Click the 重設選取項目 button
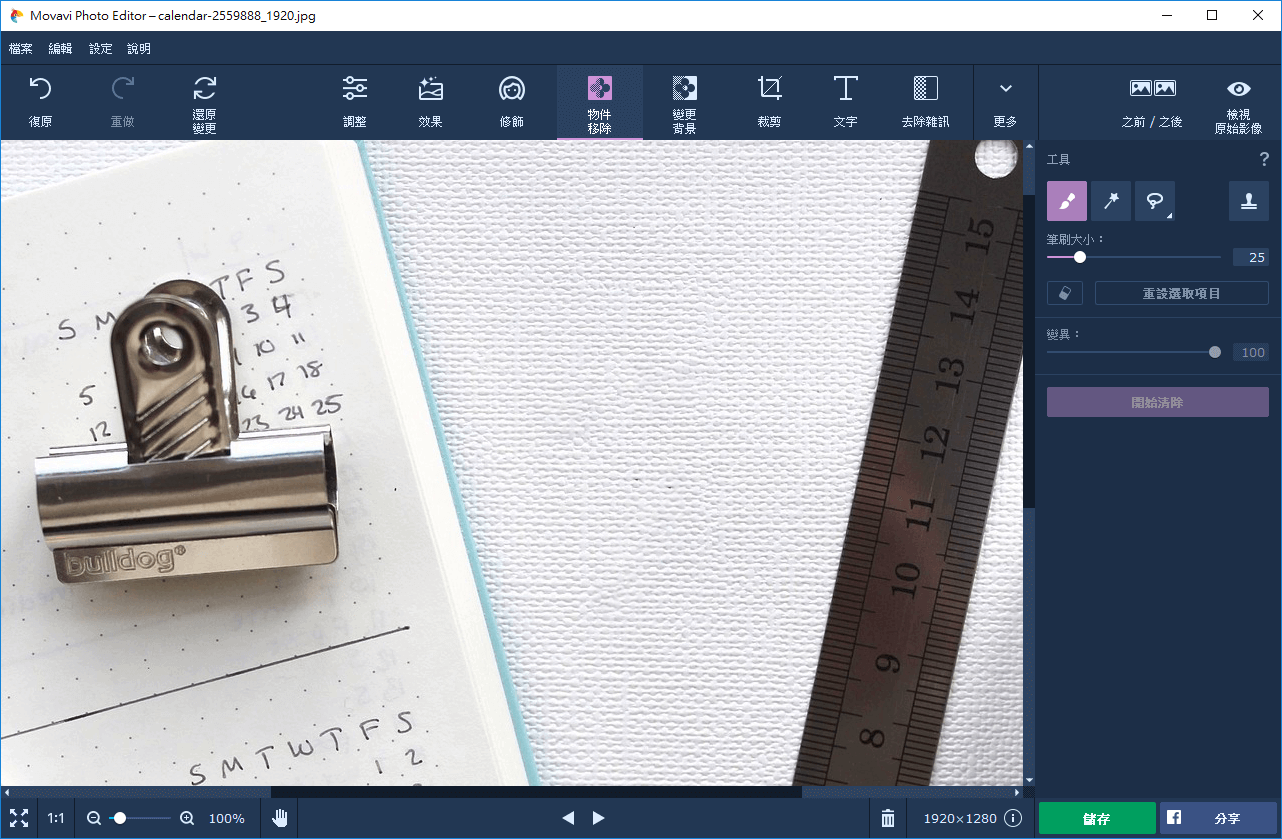The height and width of the screenshot is (839, 1282). click(x=1181, y=293)
